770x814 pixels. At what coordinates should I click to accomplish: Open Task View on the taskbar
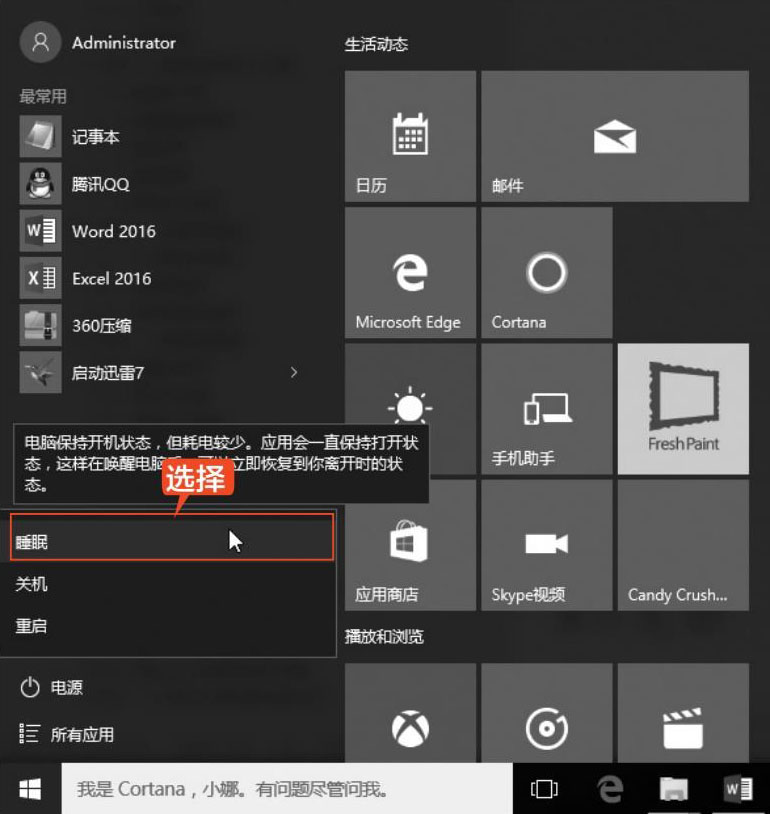544,789
